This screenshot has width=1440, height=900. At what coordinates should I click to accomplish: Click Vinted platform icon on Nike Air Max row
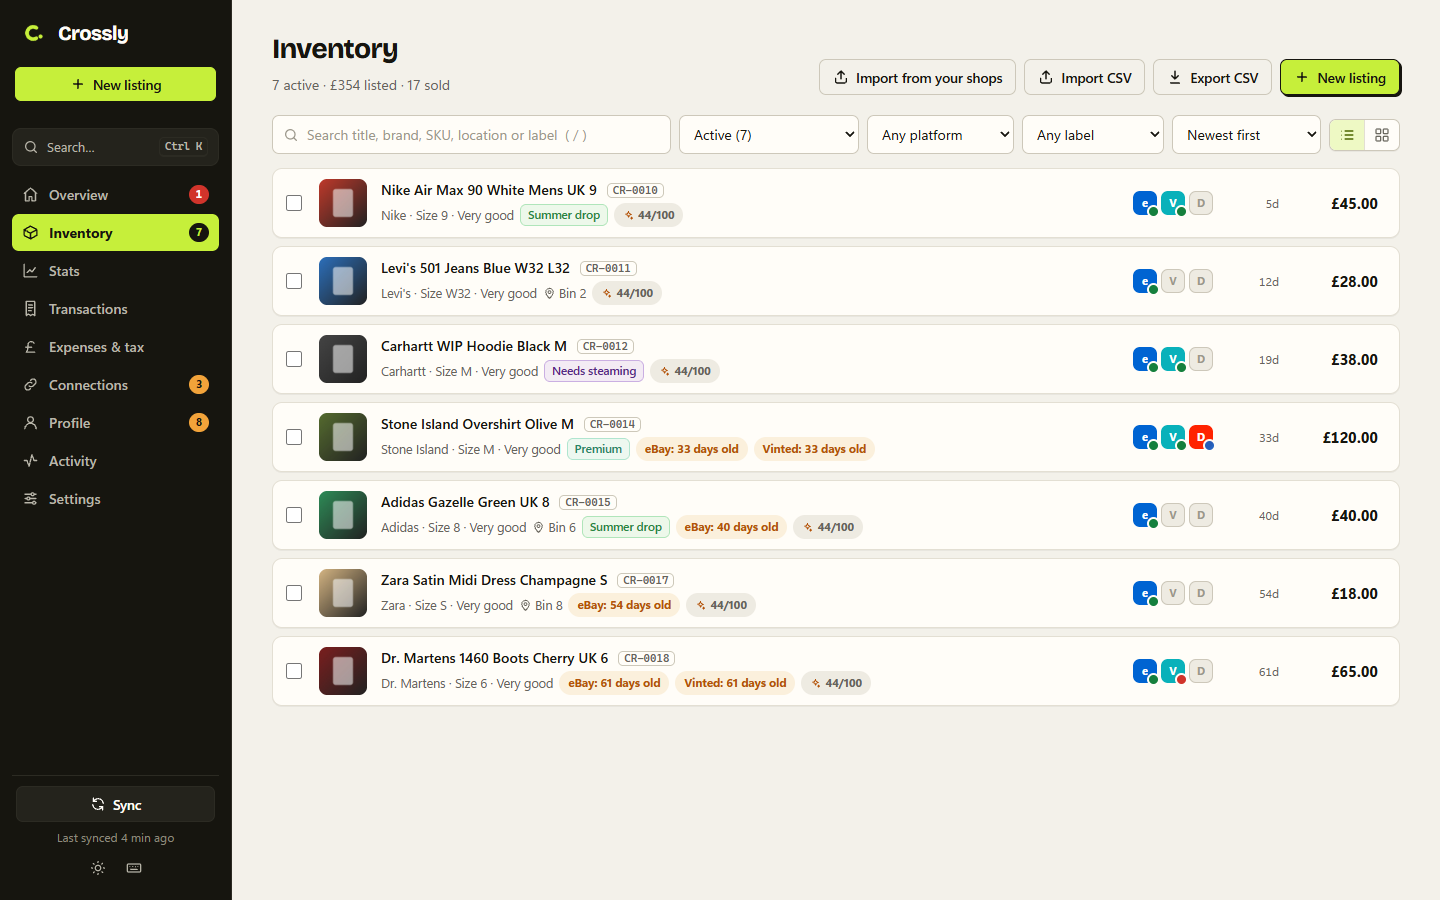[x=1173, y=203]
